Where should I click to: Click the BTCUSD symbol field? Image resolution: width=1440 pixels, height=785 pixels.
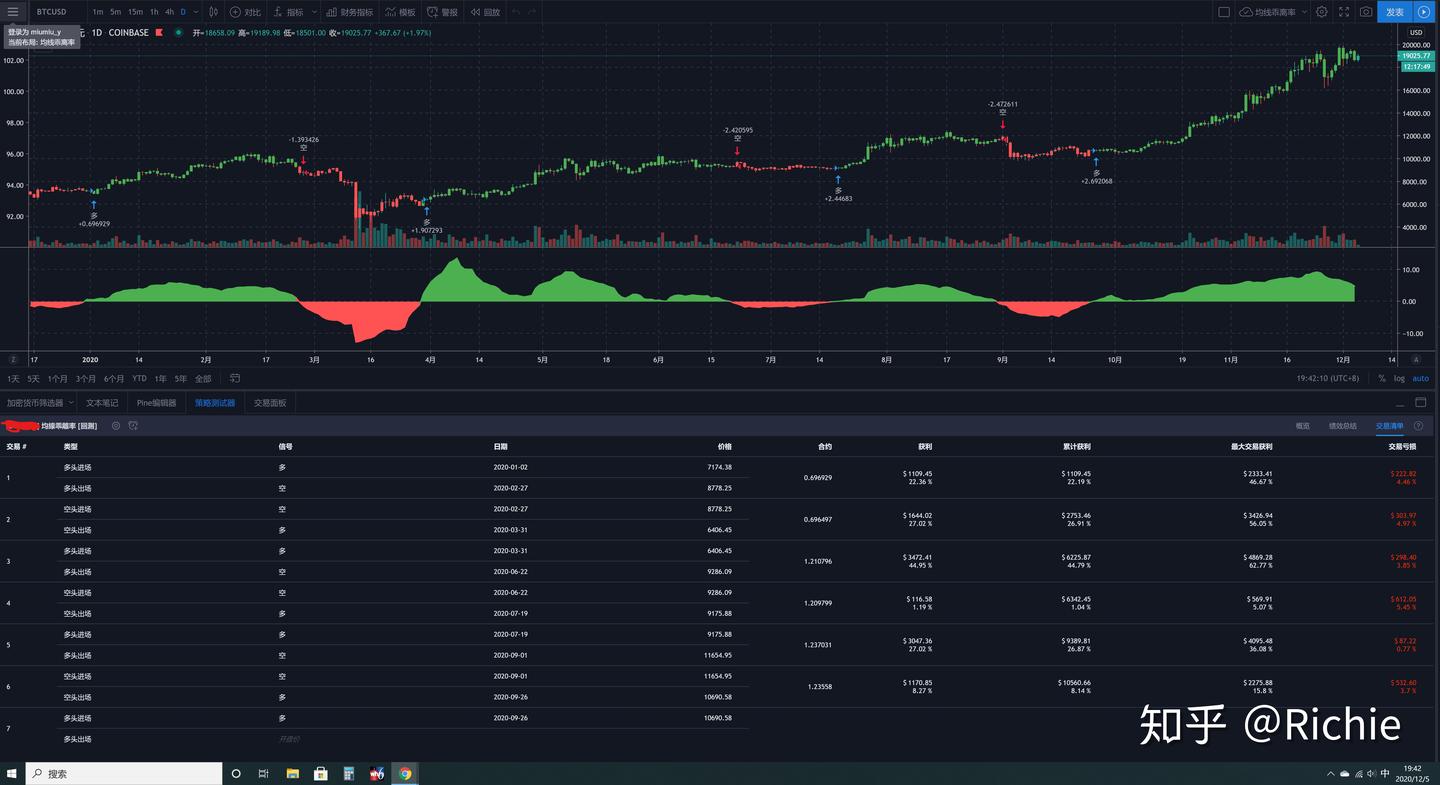[x=52, y=12]
